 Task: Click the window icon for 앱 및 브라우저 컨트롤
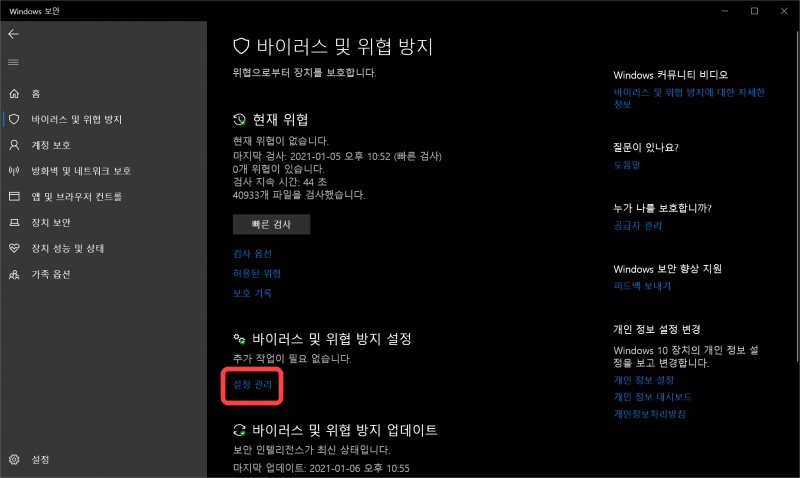click(x=14, y=196)
